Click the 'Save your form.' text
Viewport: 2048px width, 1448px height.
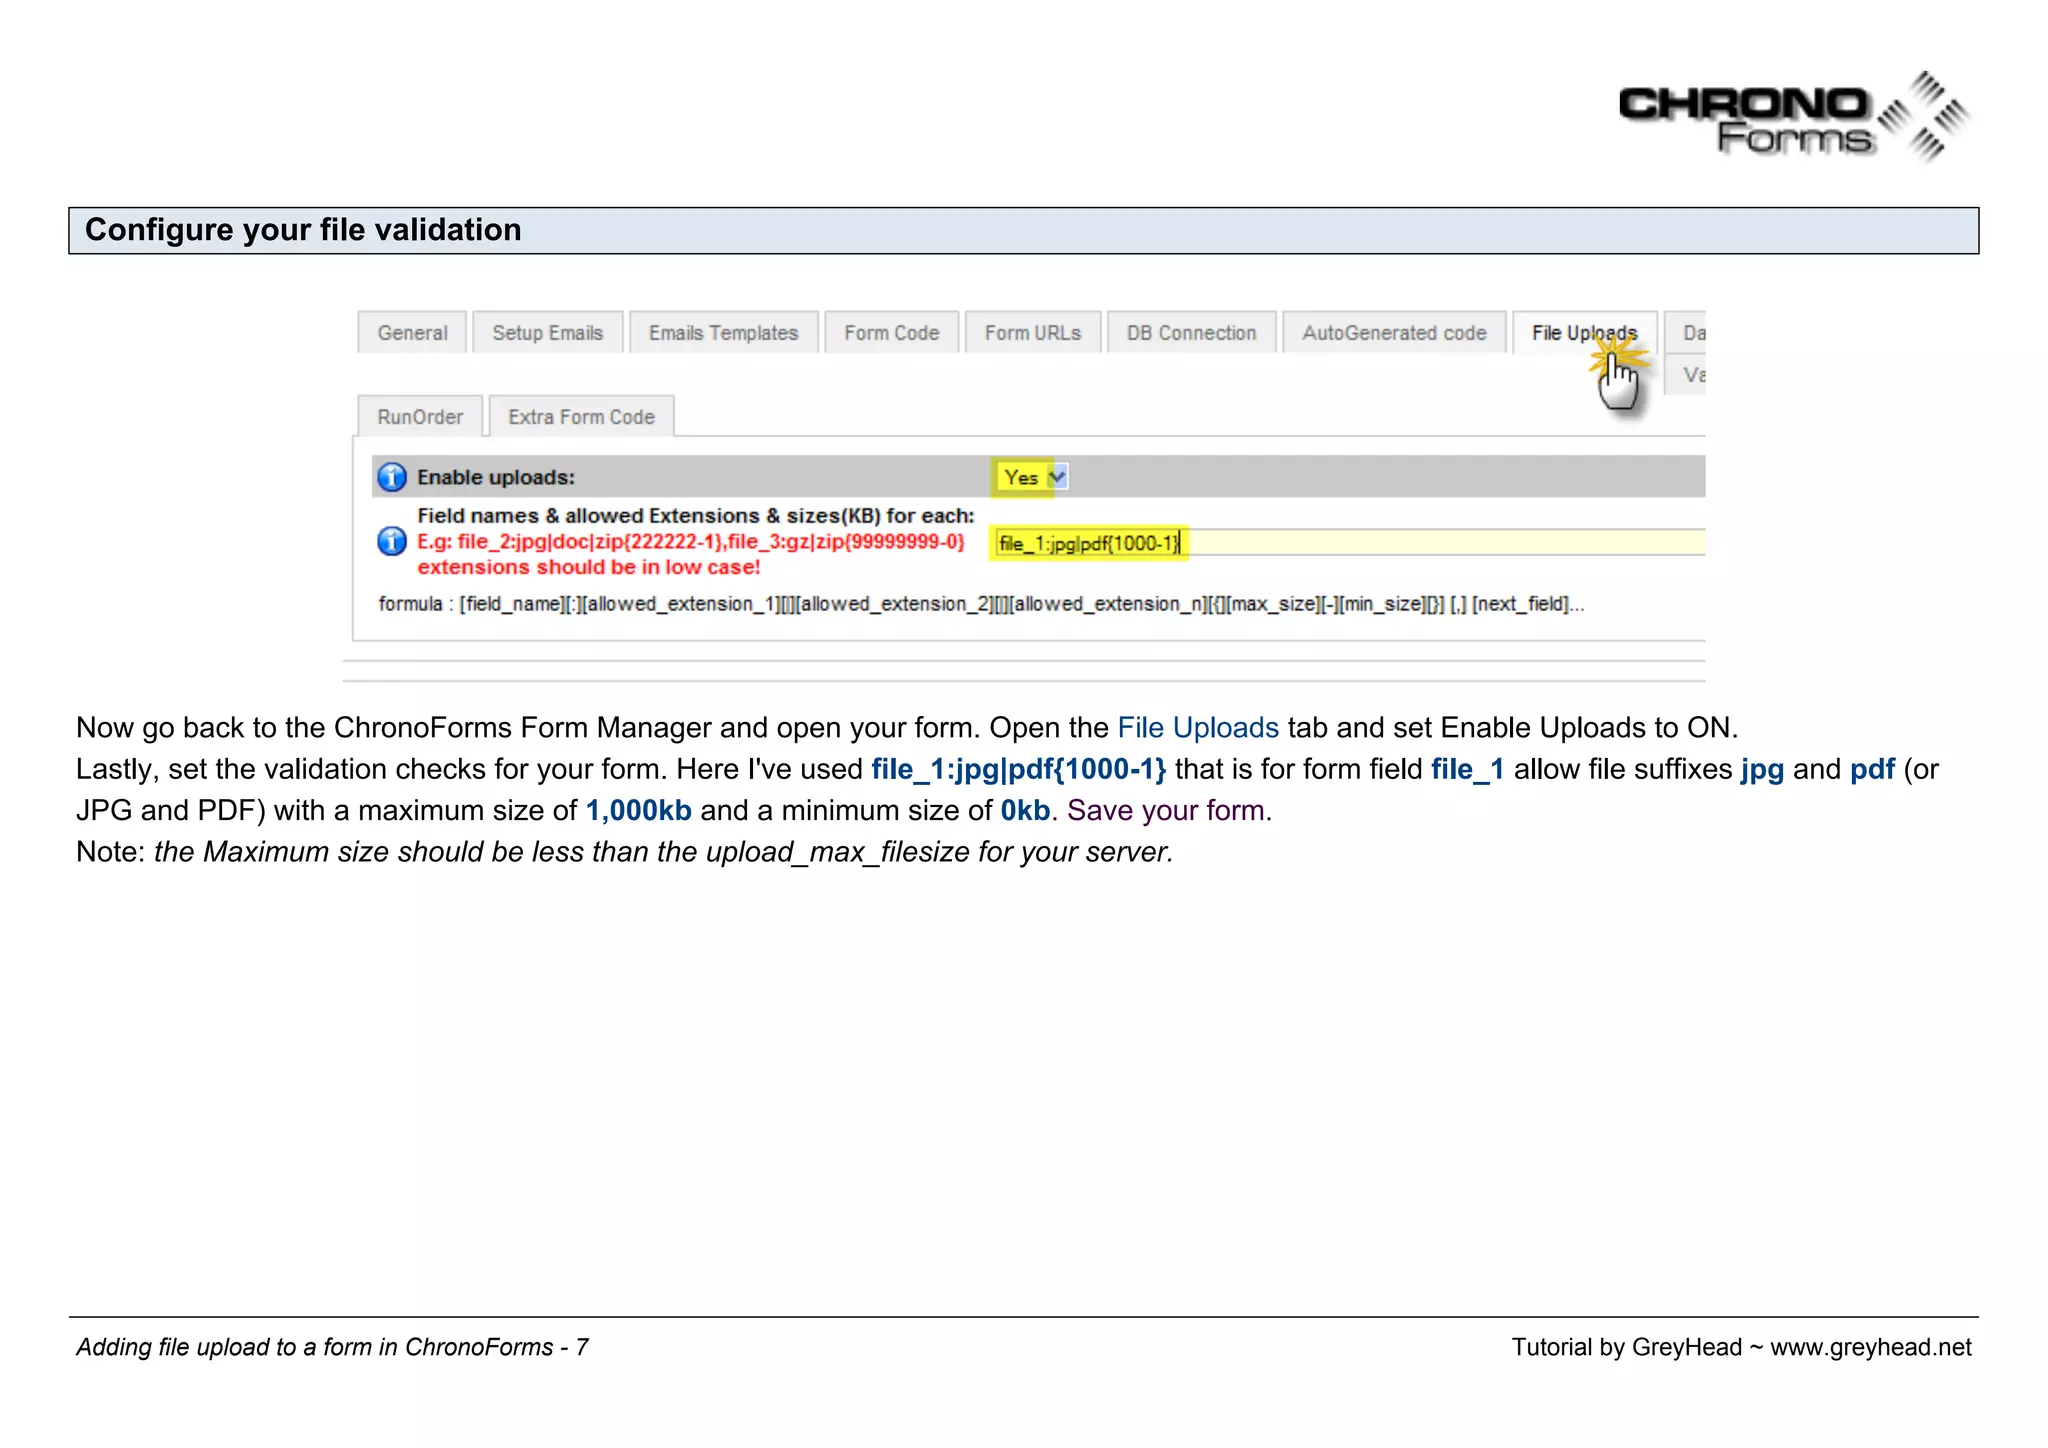(x=1169, y=810)
